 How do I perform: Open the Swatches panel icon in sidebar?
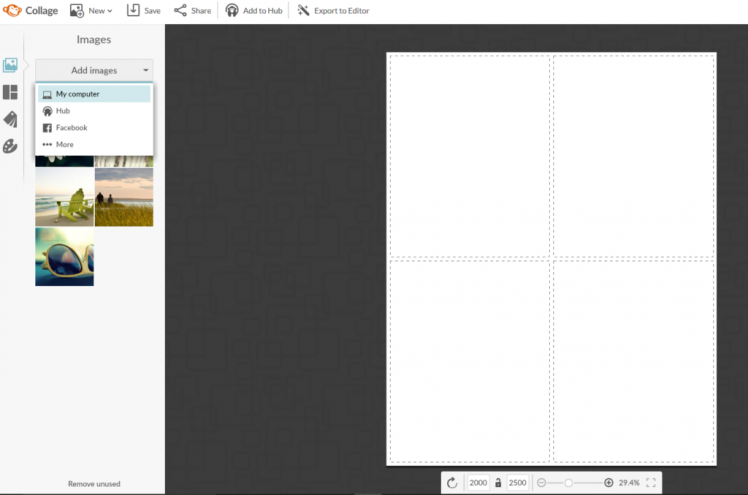pyautogui.click(x=10, y=119)
